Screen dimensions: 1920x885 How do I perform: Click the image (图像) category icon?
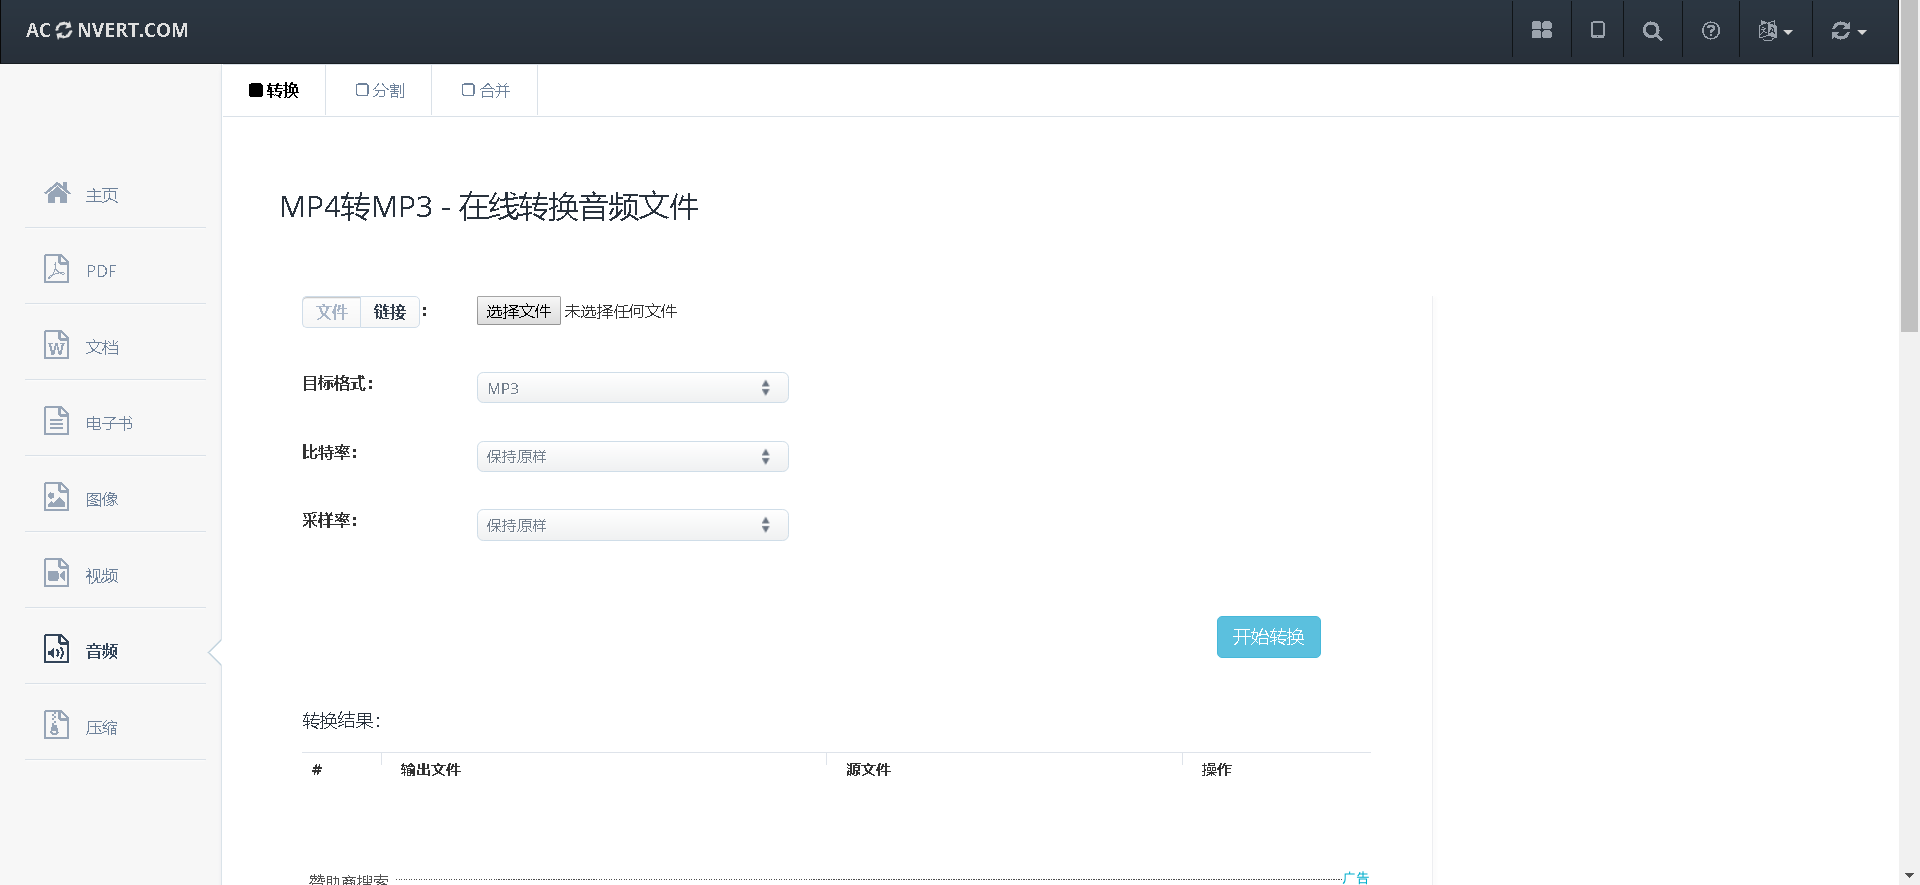(57, 497)
